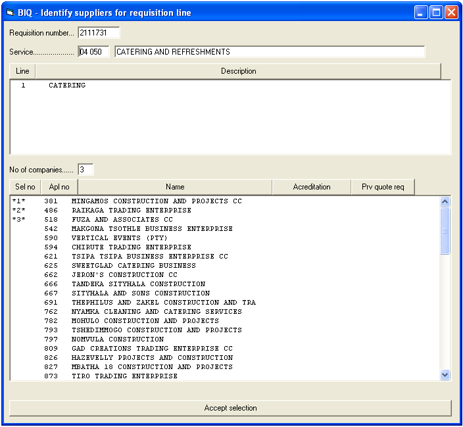The height and width of the screenshot is (427, 463).
Task: Minimize the BIQ window
Action: pos(421,13)
